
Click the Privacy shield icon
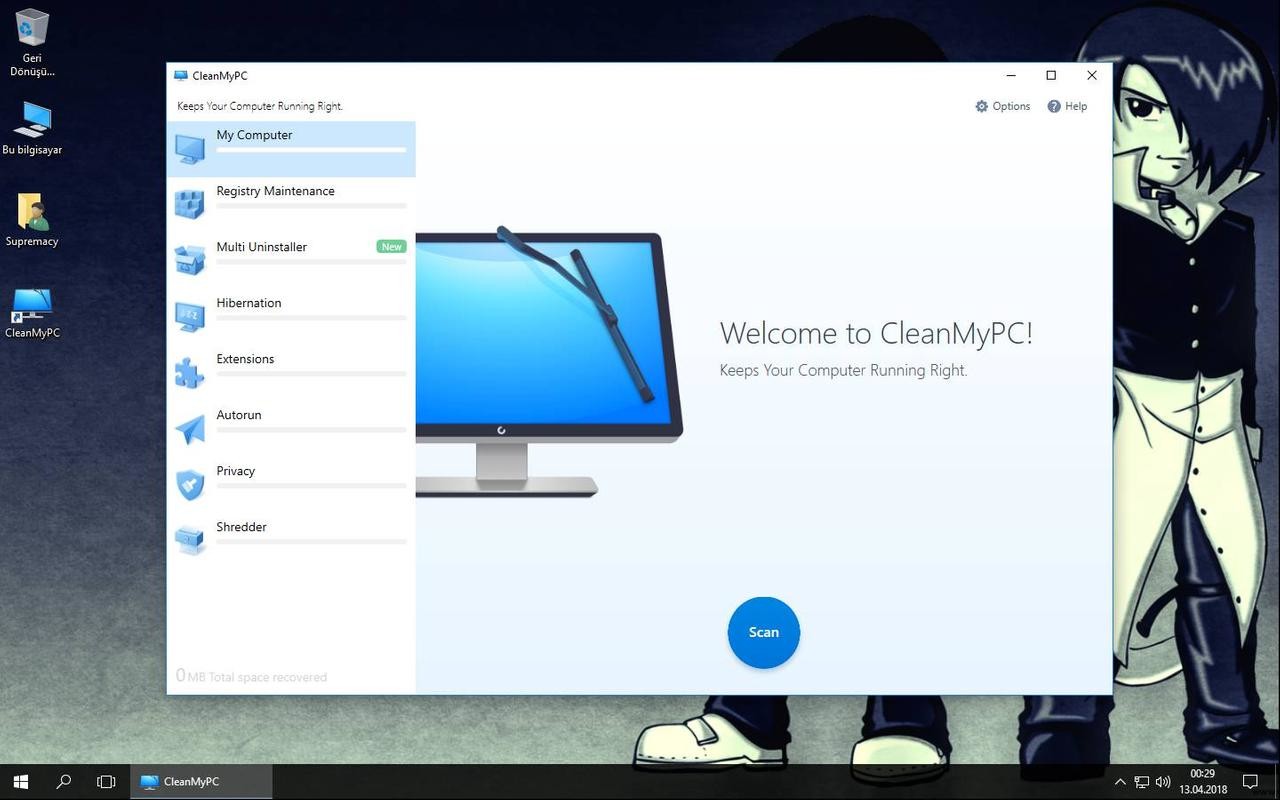coord(190,485)
